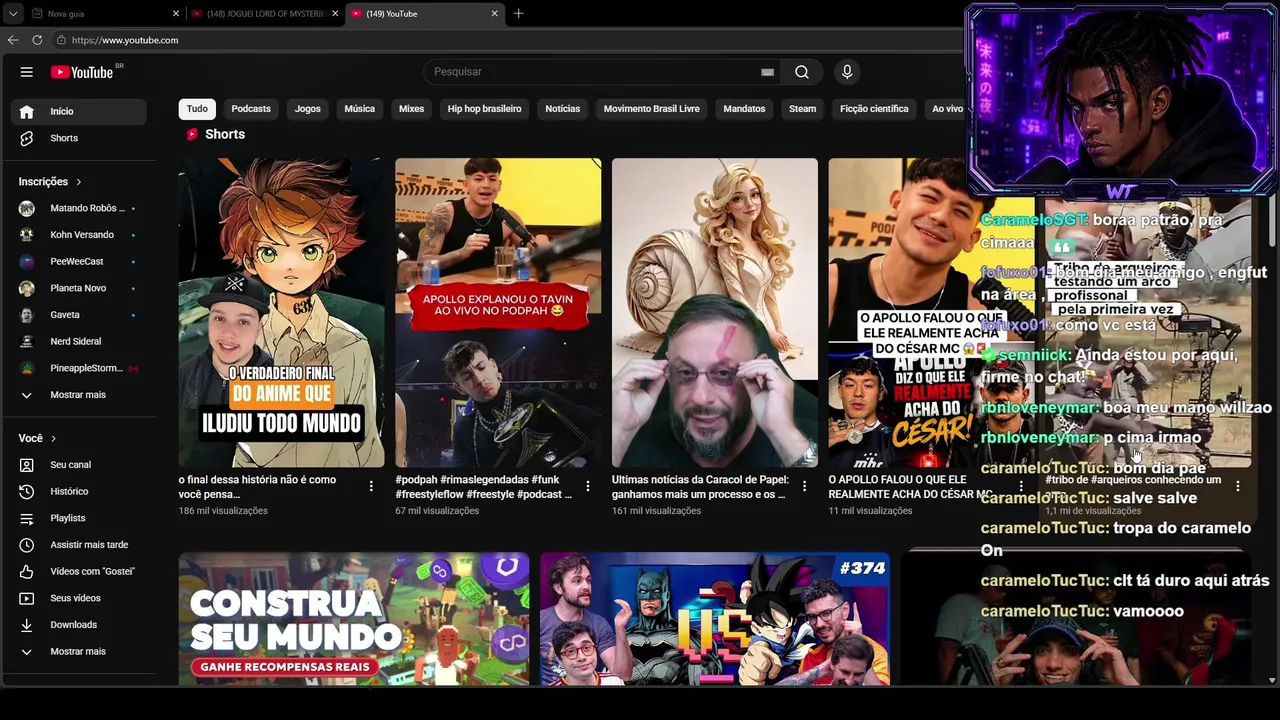The height and width of the screenshot is (720, 1280).
Task: Start voice search with the microphone icon
Action: point(847,72)
